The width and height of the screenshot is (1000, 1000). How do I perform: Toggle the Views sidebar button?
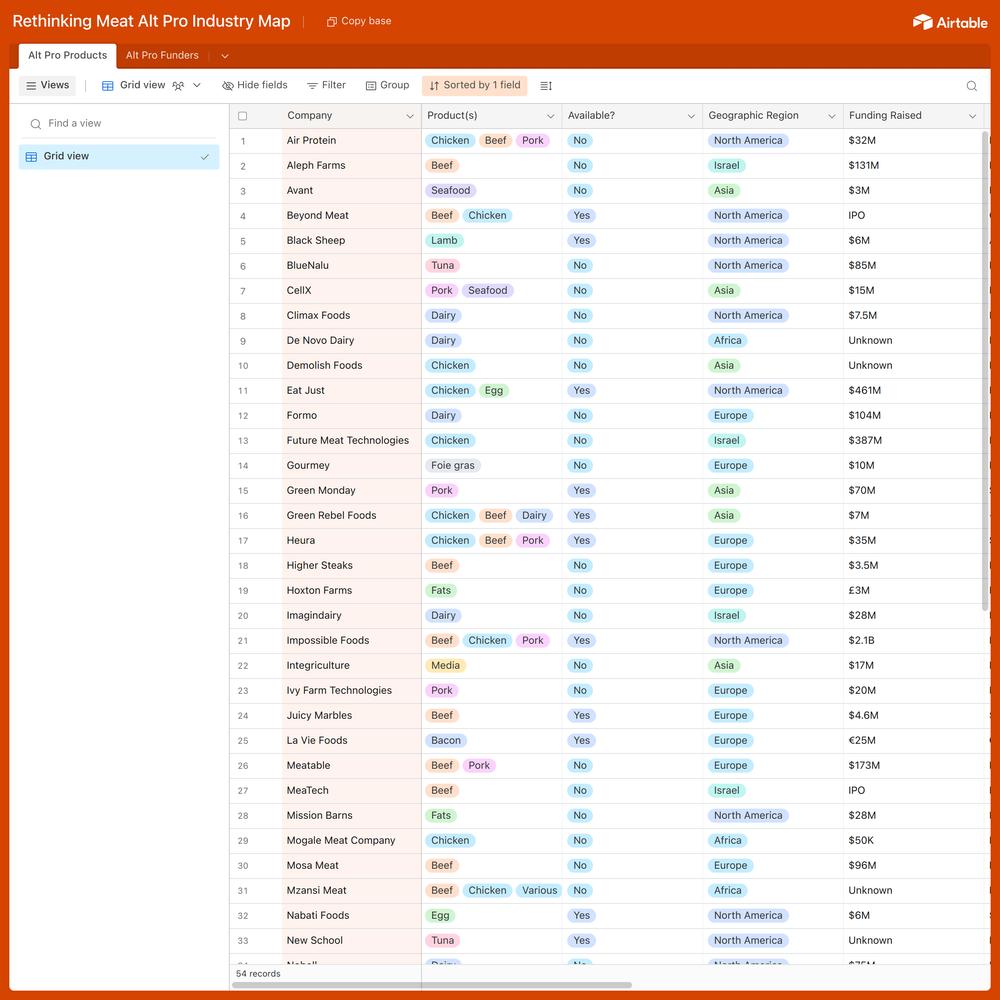(47, 85)
